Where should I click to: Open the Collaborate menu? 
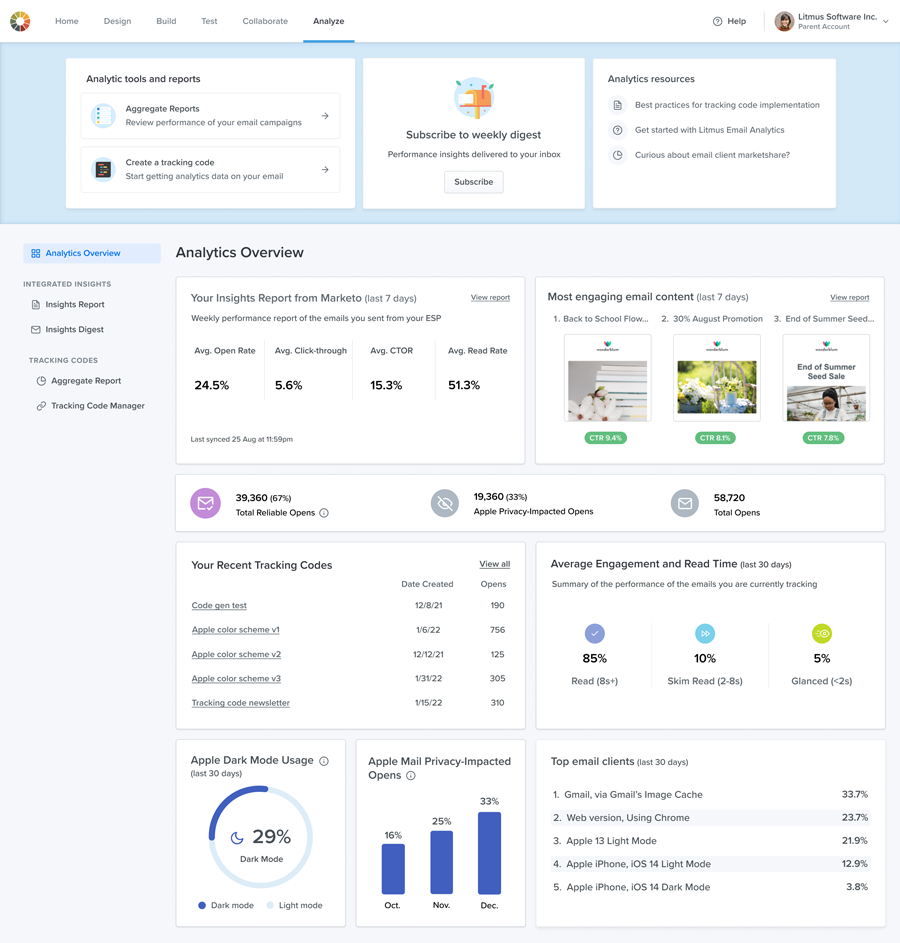coord(265,21)
